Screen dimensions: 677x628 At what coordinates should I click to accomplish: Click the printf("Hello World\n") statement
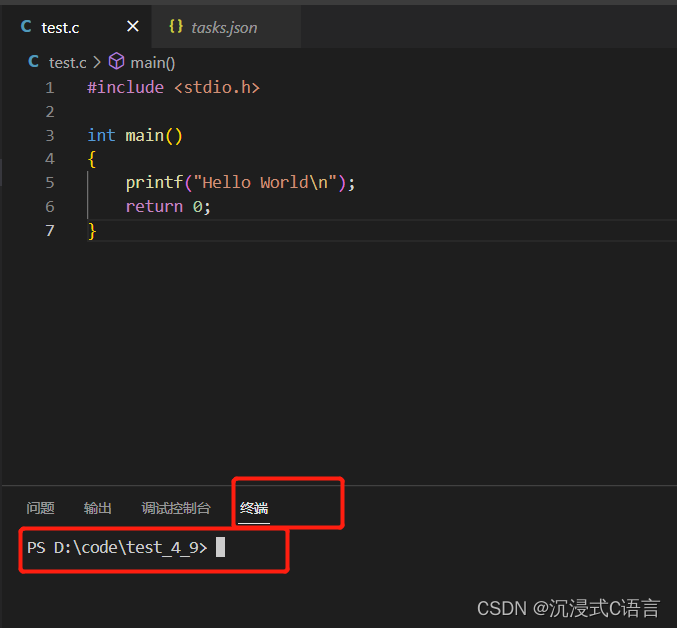[x=240, y=183]
